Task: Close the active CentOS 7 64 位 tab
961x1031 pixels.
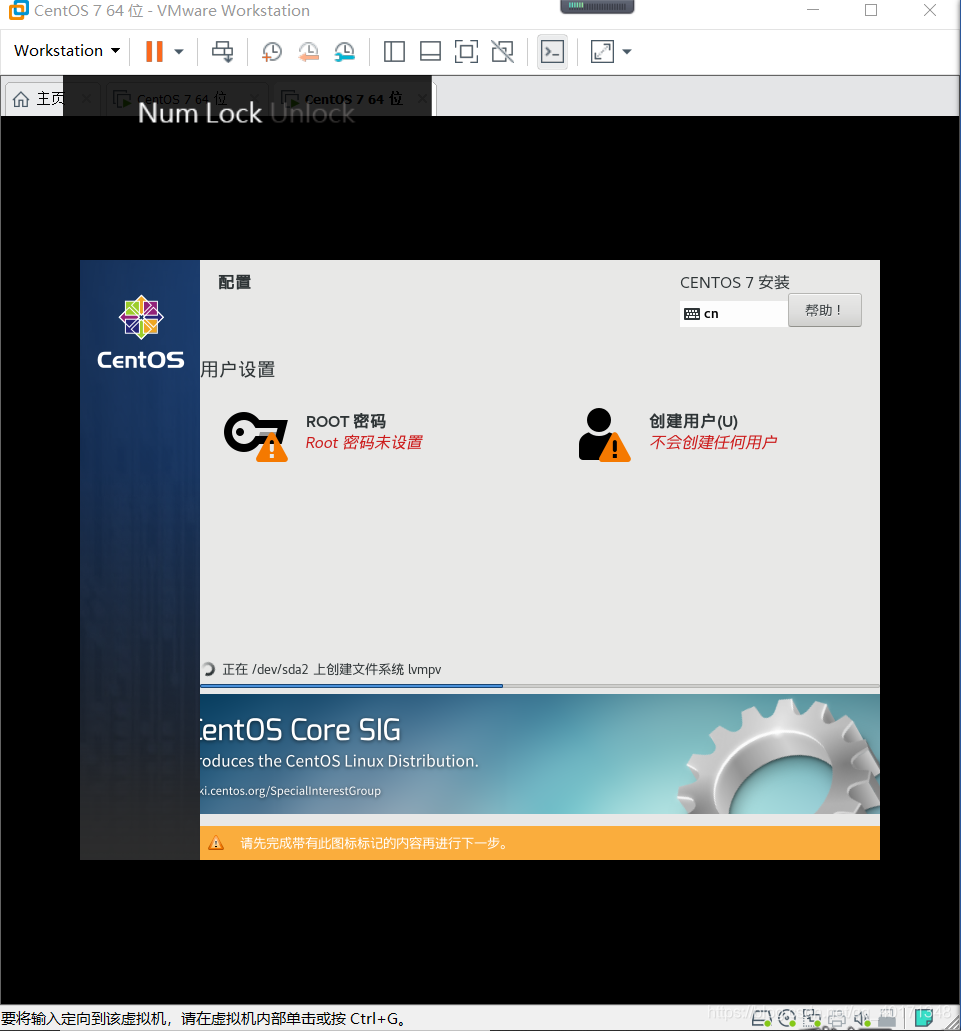Action: point(422,99)
